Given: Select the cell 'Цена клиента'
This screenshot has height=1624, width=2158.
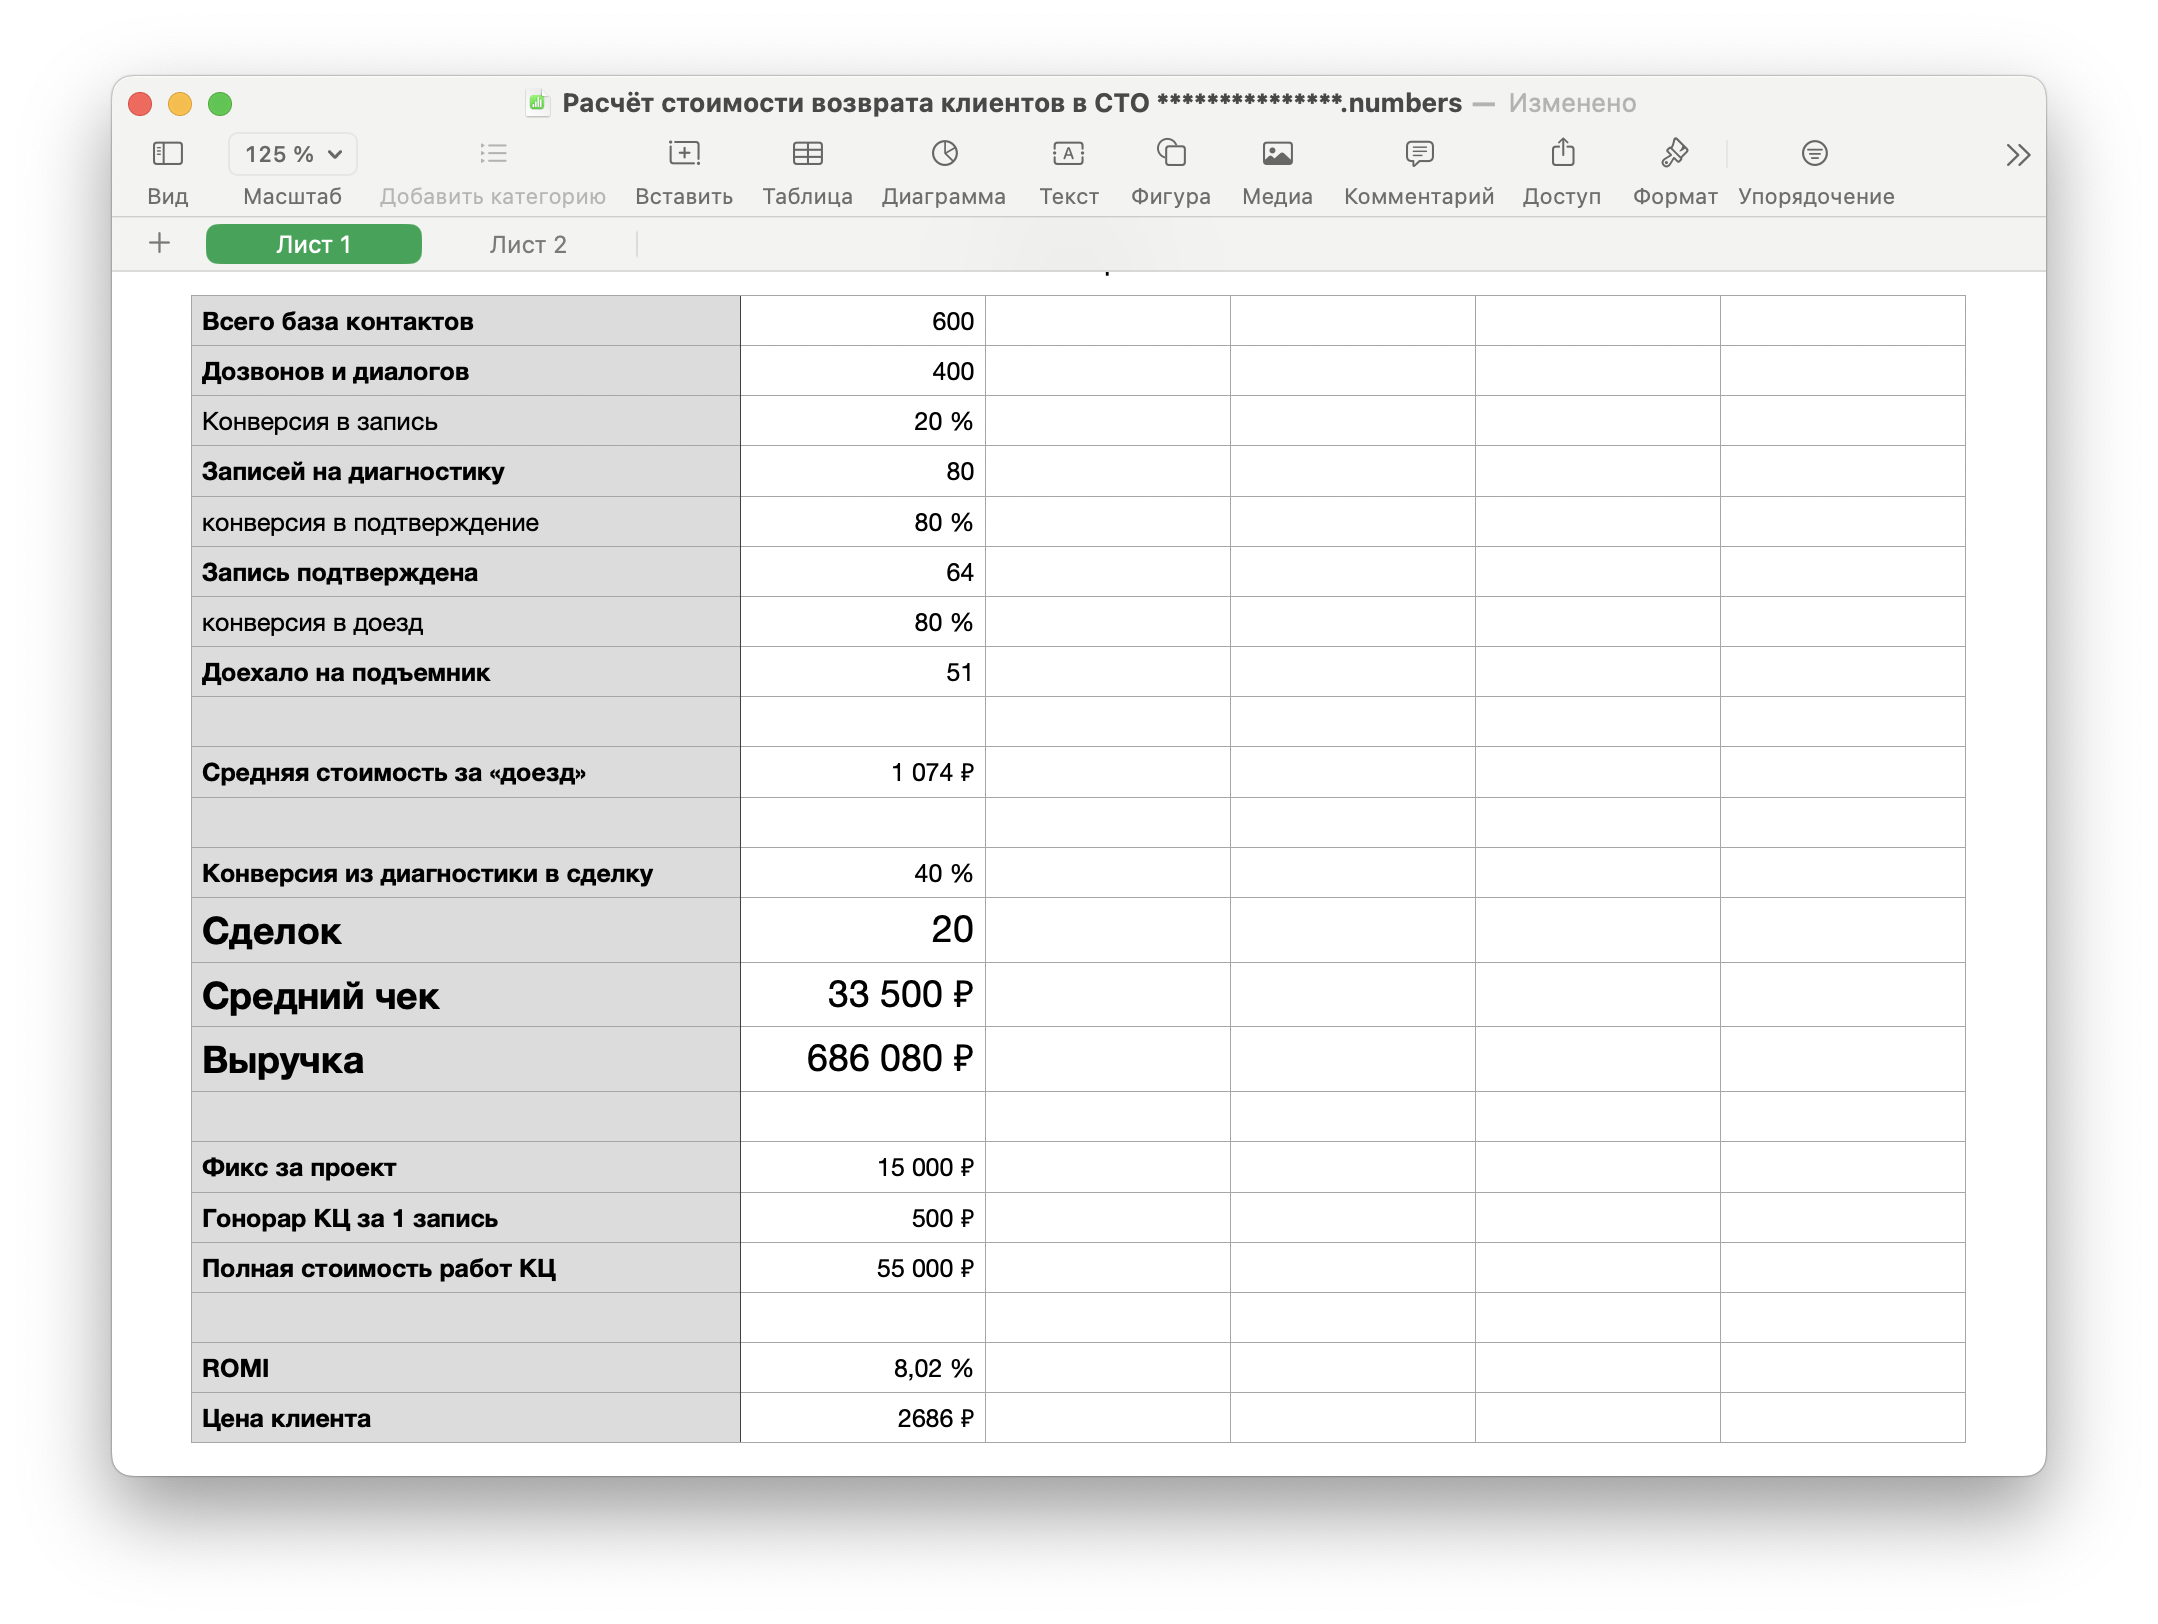Looking at the screenshot, I should 466,1418.
